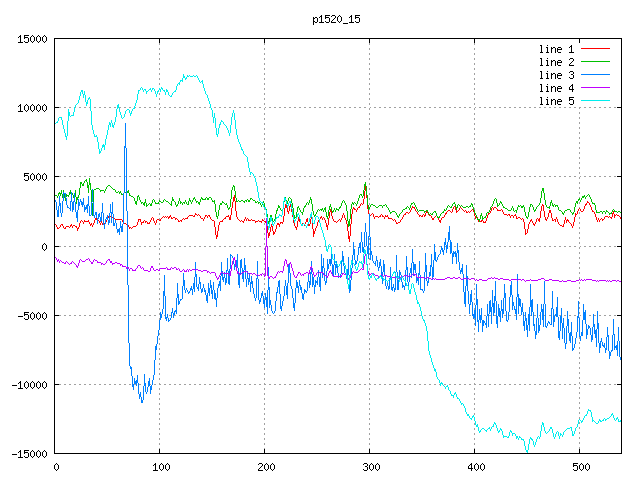Click the 300 x-axis tick label
Screen dimensions: 640x480
point(370,467)
